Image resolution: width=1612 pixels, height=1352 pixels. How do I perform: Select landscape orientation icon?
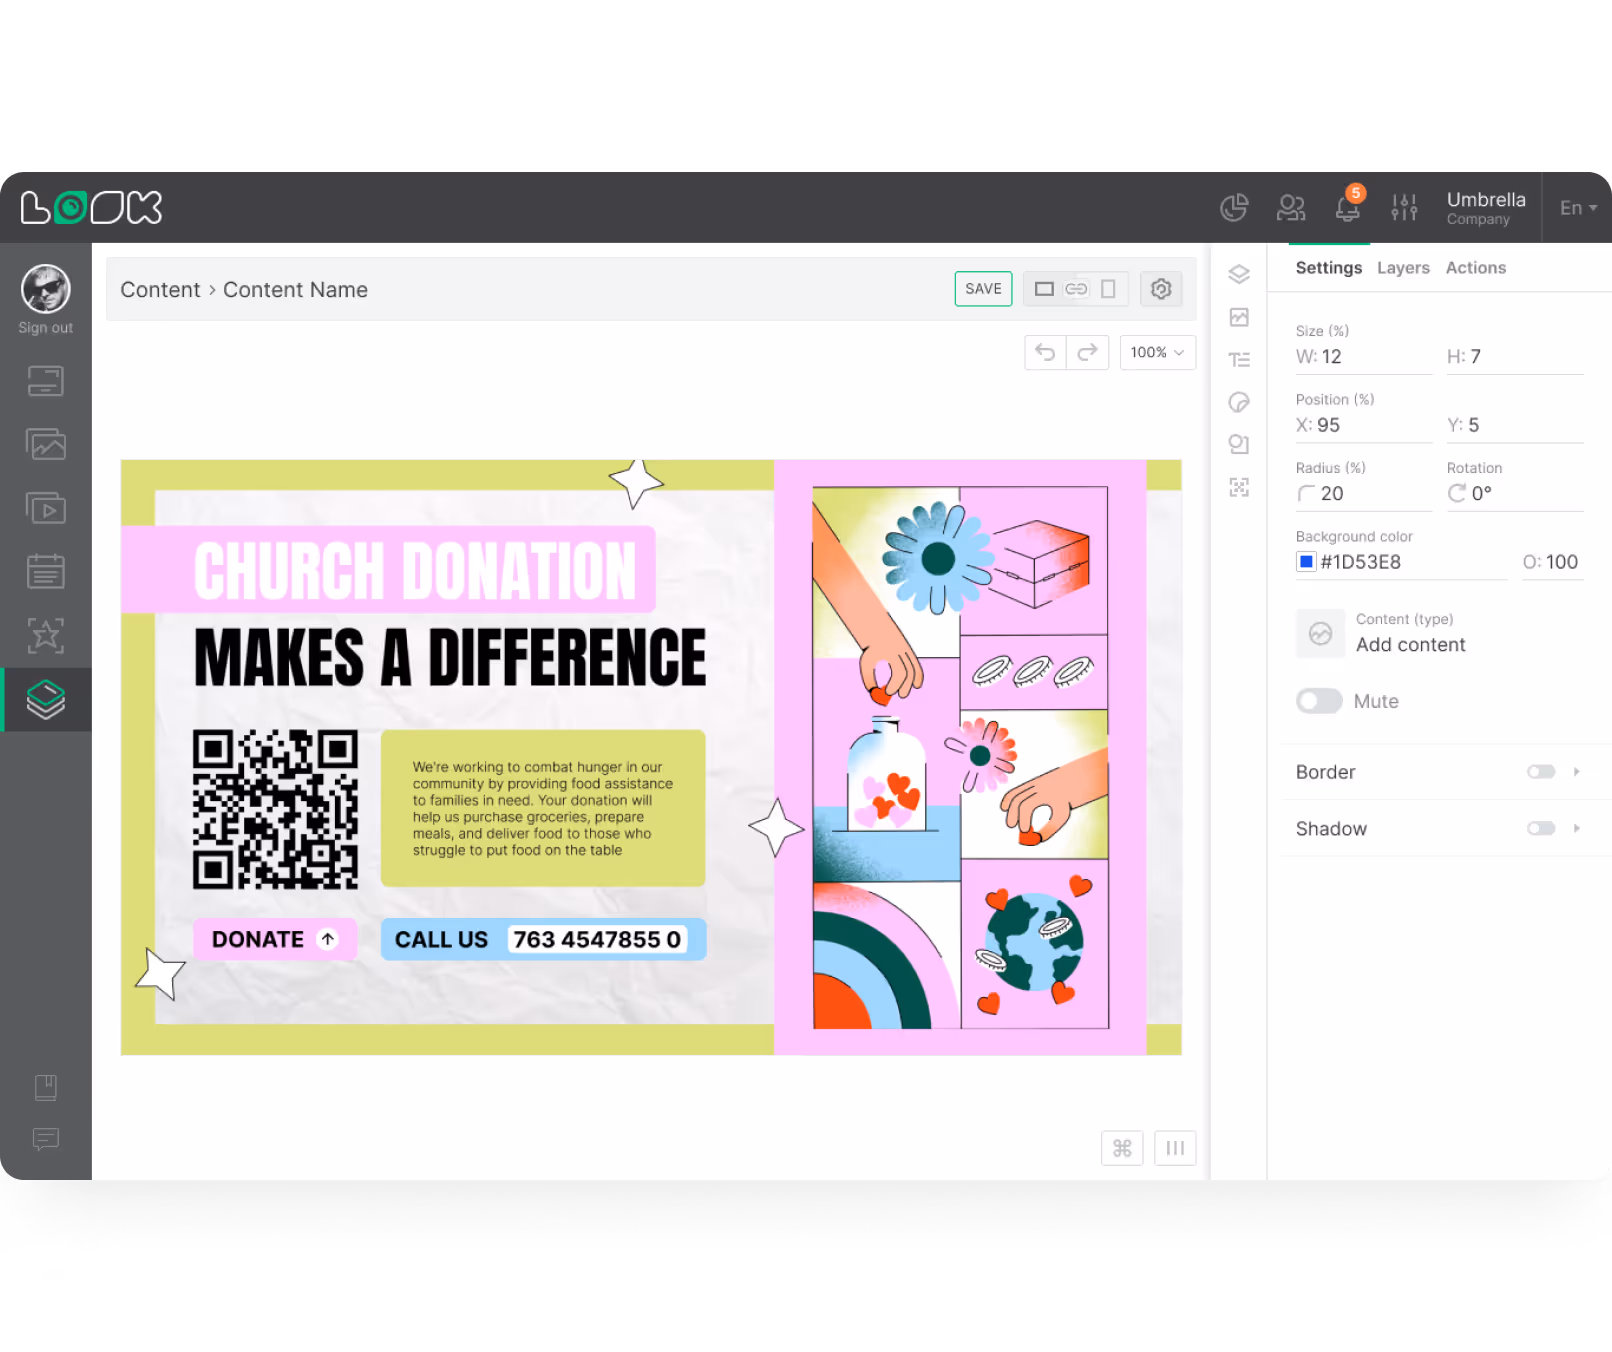click(x=1044, y=289)
